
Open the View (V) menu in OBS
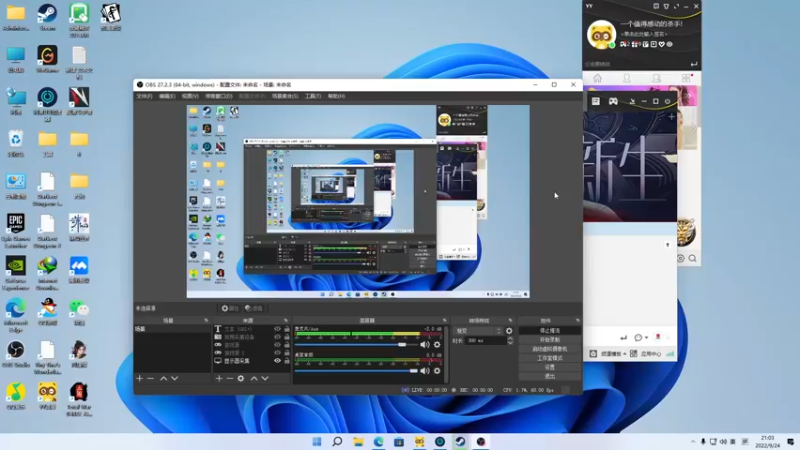[190, 96]
